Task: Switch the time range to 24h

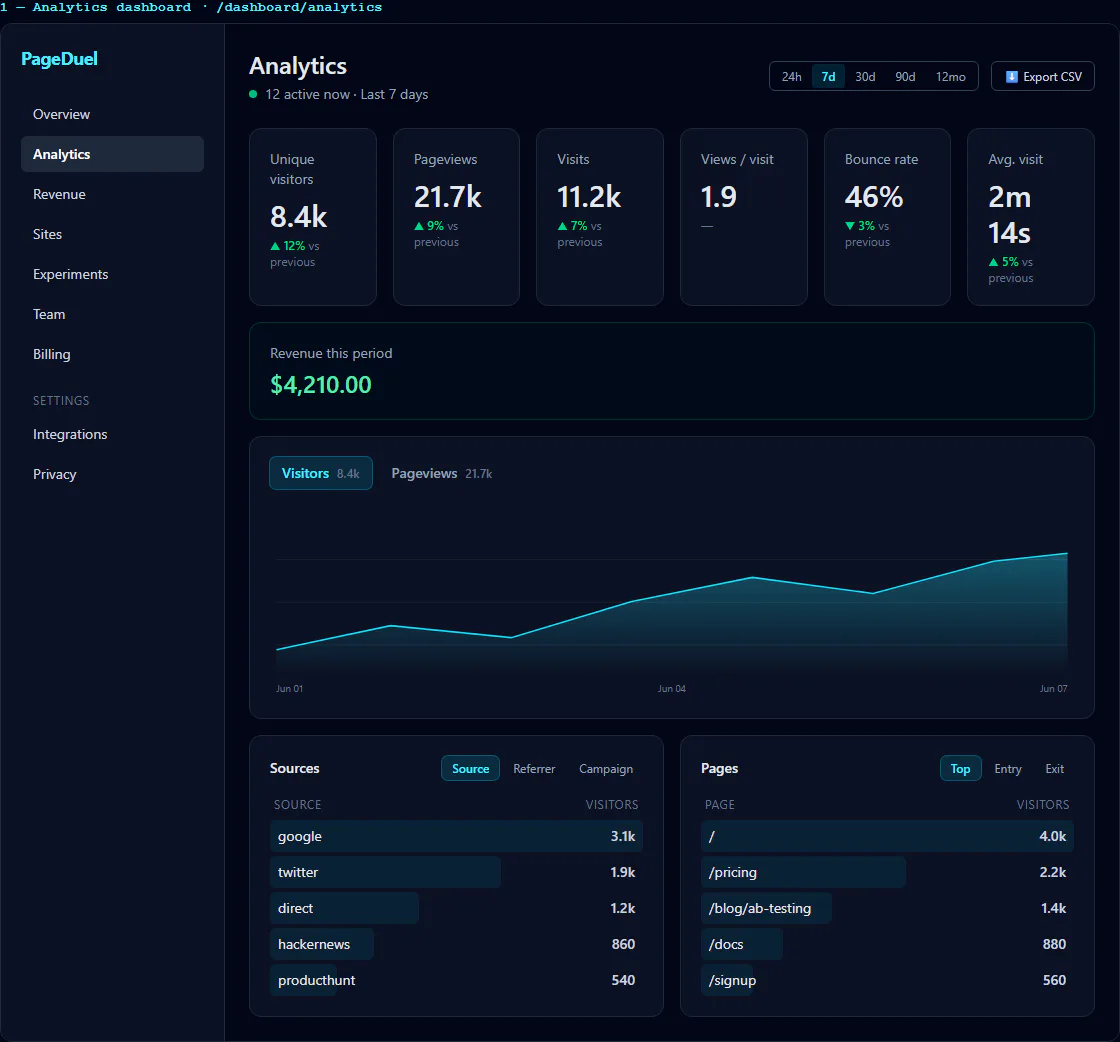Action: 791,76
